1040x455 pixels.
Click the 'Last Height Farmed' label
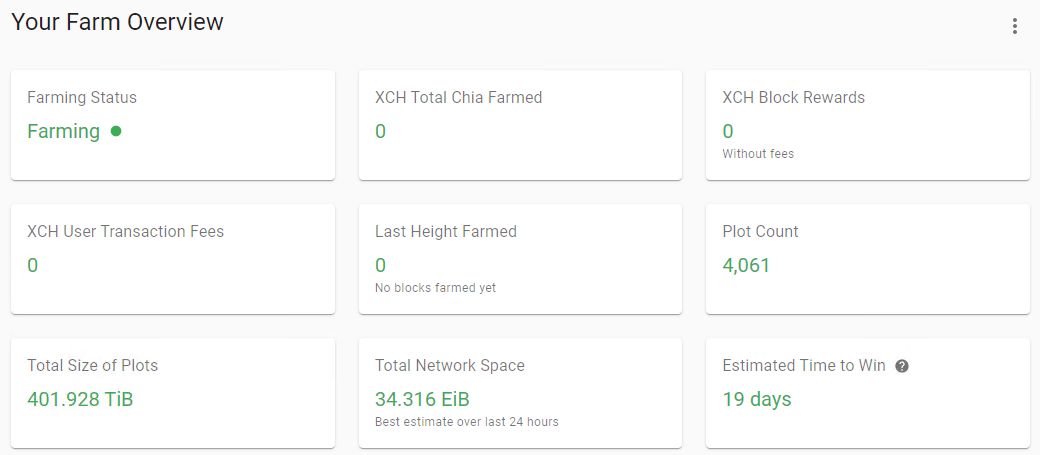click(445, 232)
